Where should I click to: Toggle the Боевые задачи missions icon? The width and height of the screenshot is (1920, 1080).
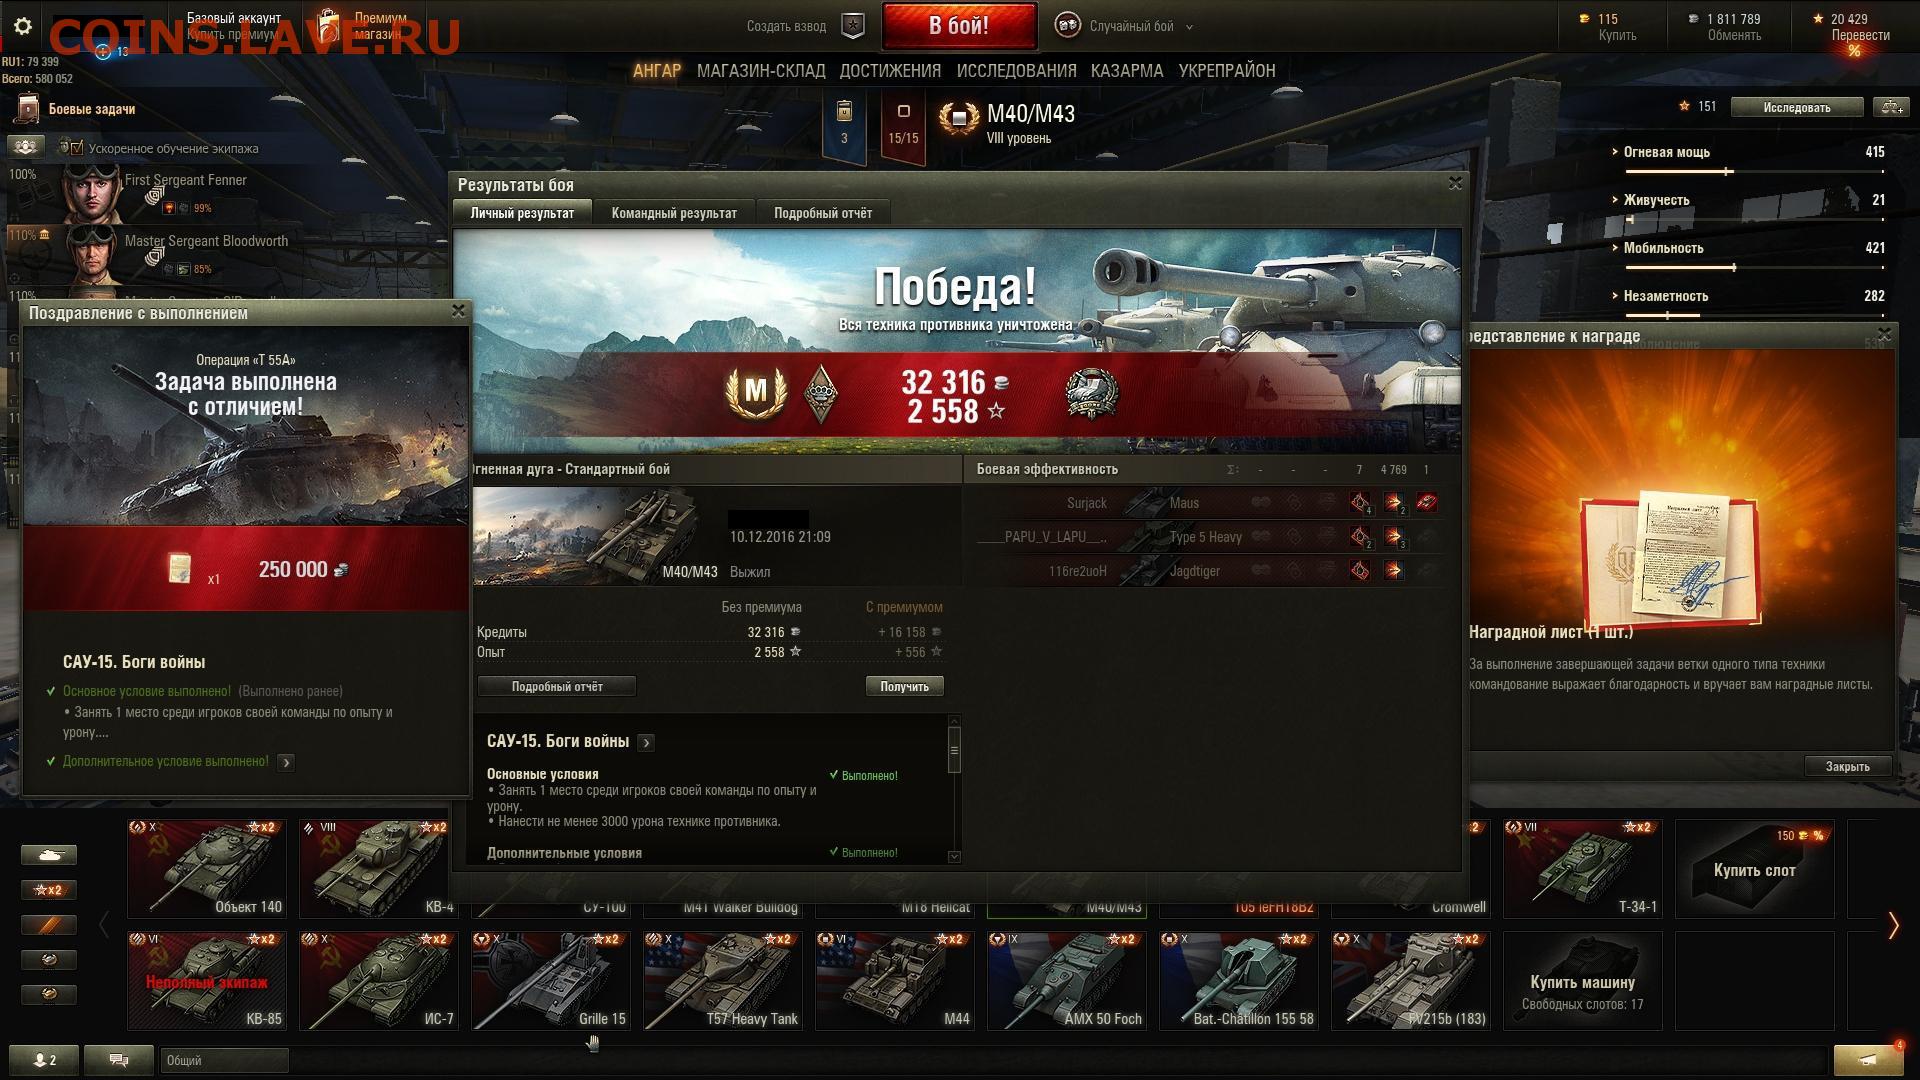tap(28, 109)
